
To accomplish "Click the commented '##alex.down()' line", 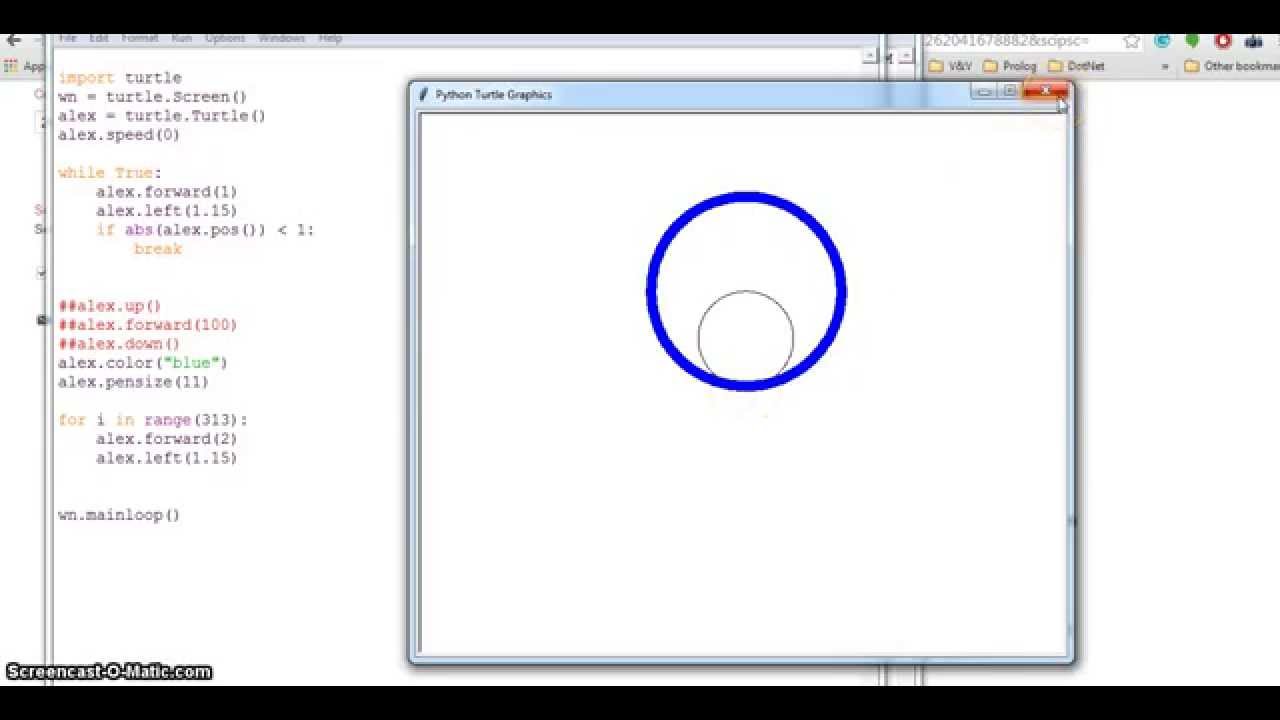I will point(119,344).
